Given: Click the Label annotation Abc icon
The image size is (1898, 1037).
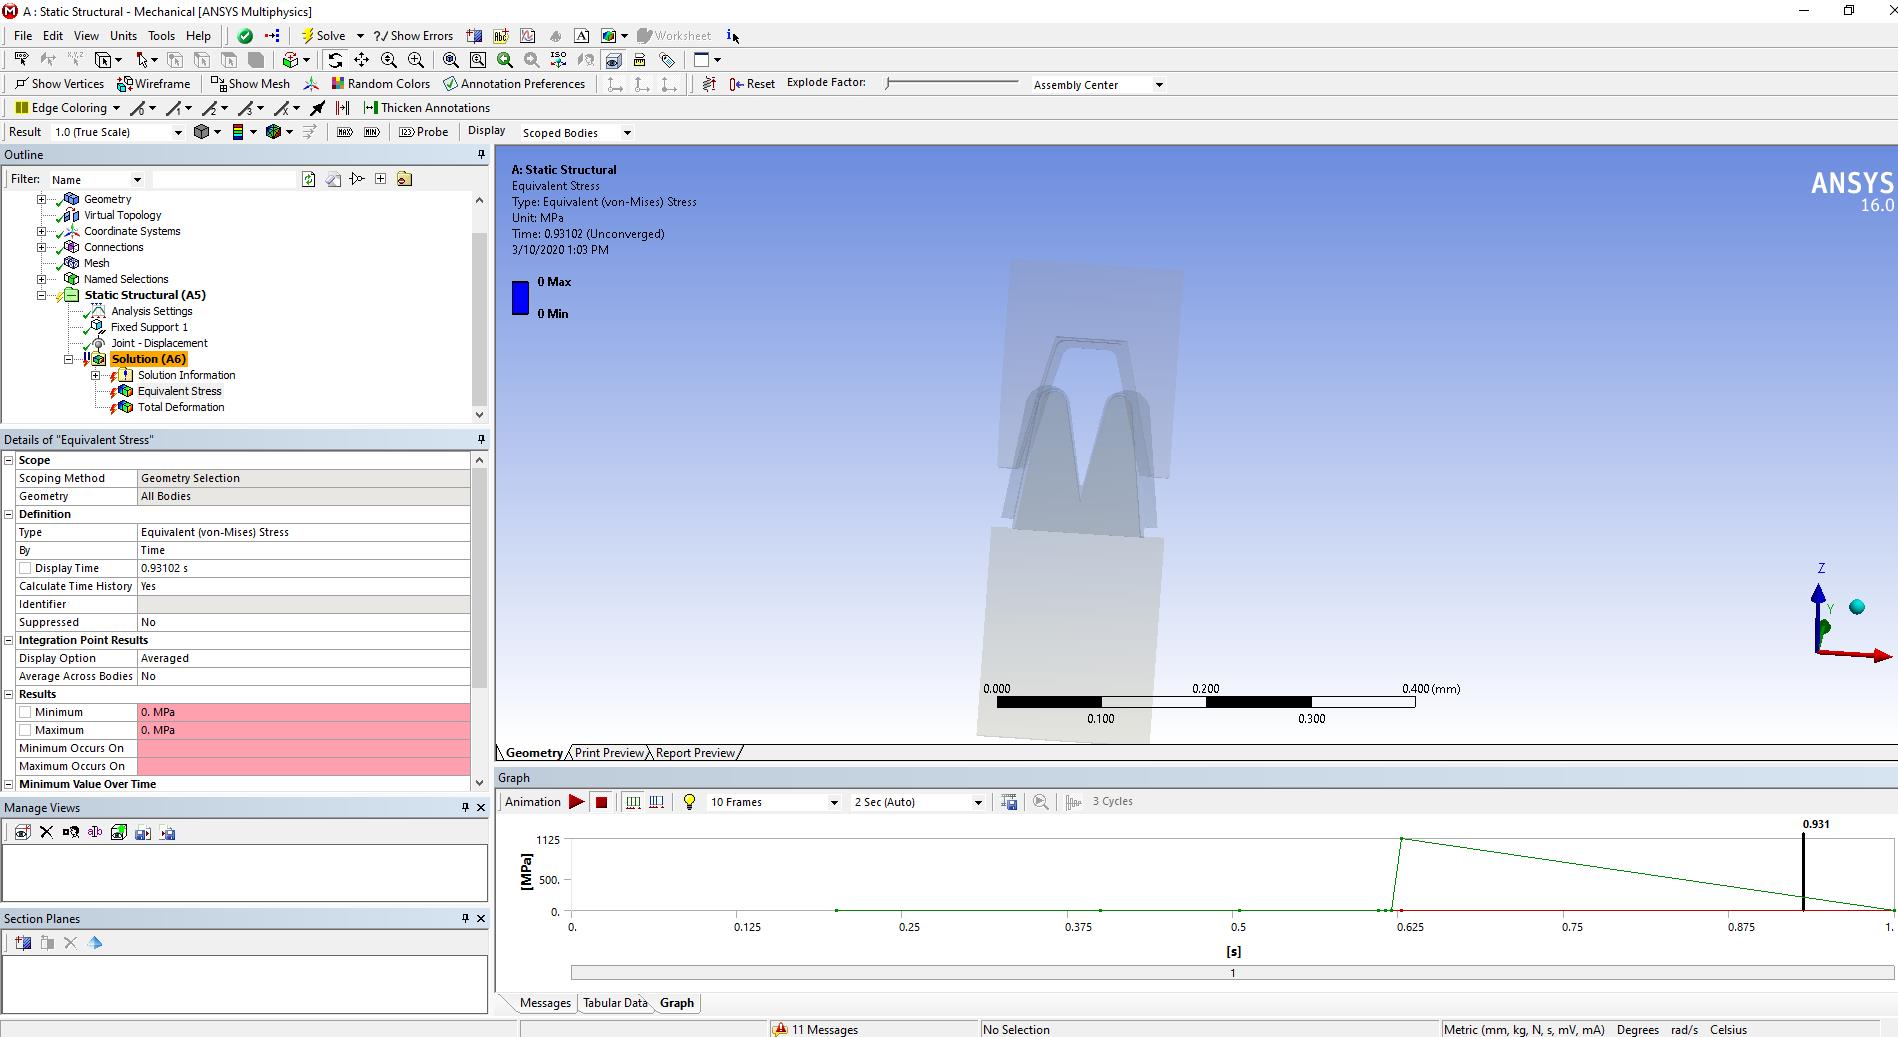Looking at the screenshot, I should pos(501,36).
